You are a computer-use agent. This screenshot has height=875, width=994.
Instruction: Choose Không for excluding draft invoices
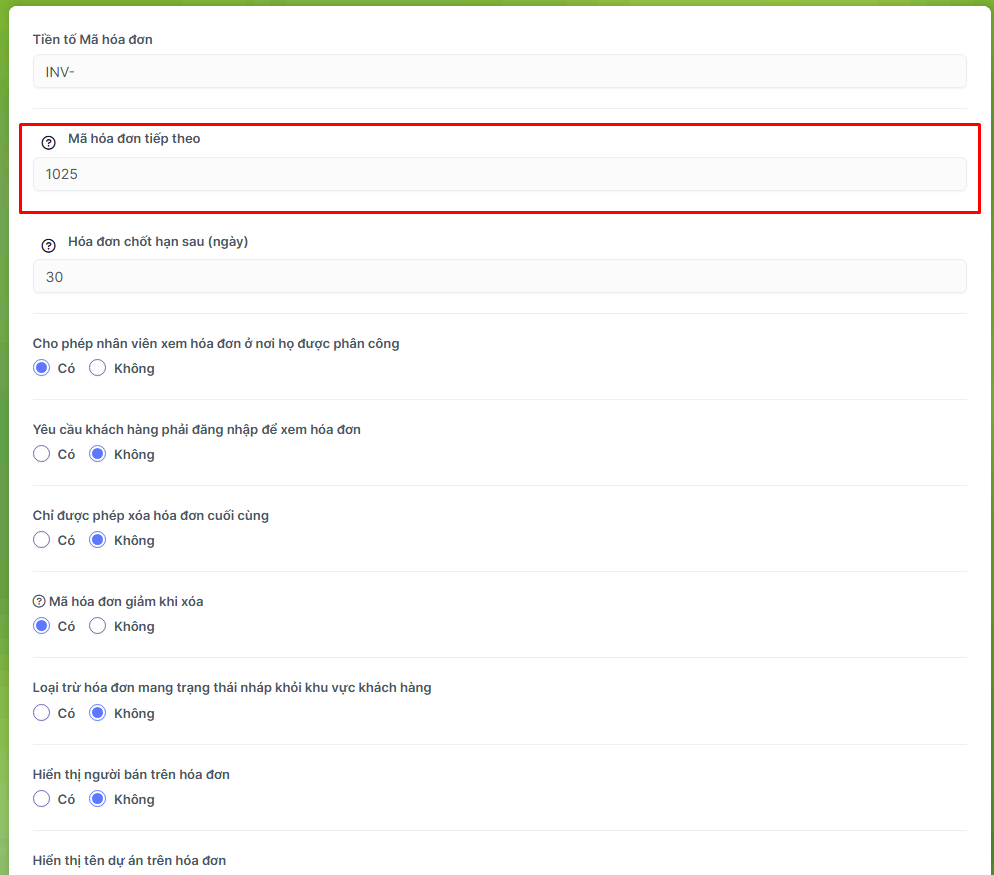[98, 713]
